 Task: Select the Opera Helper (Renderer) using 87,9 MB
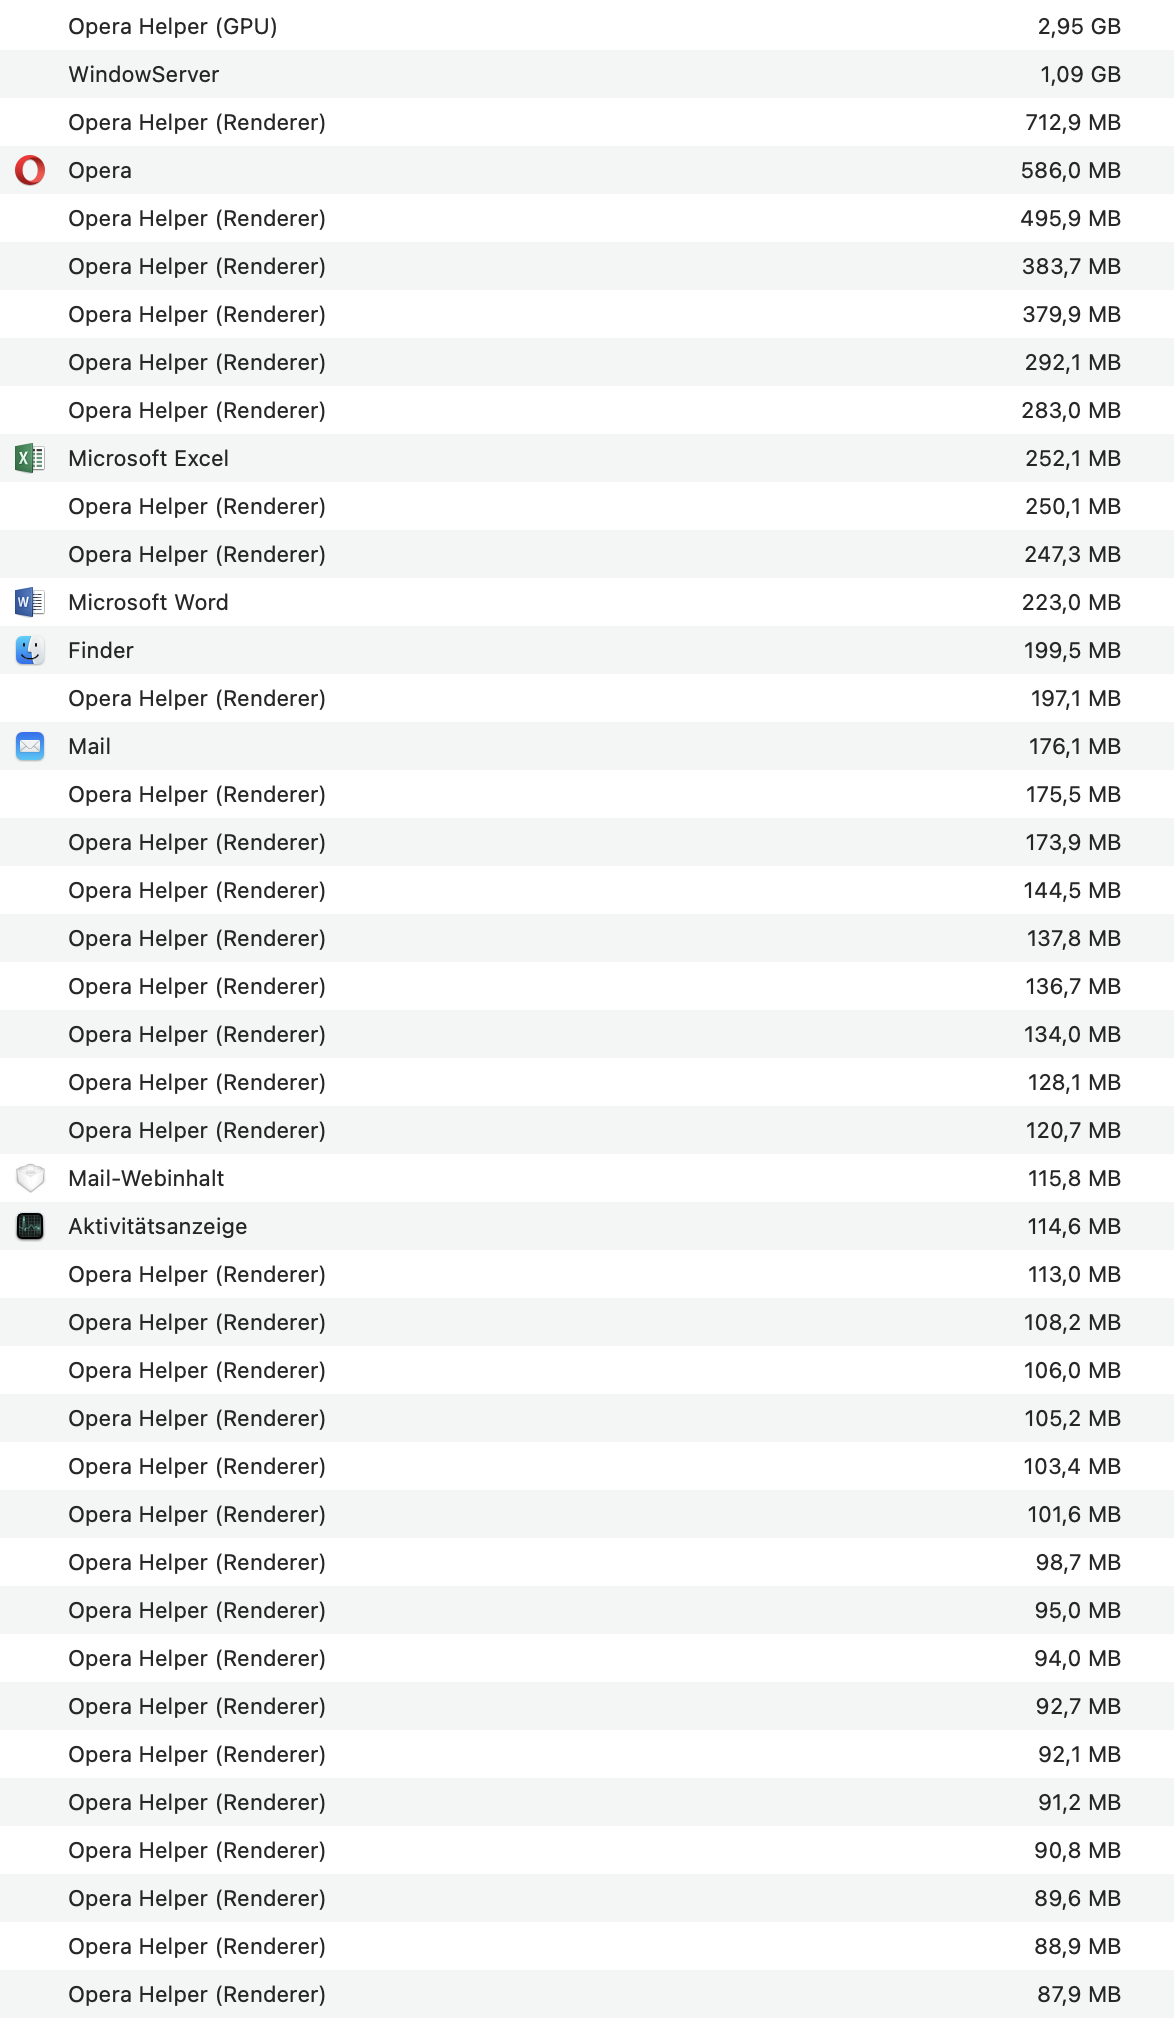[196, 1994]
